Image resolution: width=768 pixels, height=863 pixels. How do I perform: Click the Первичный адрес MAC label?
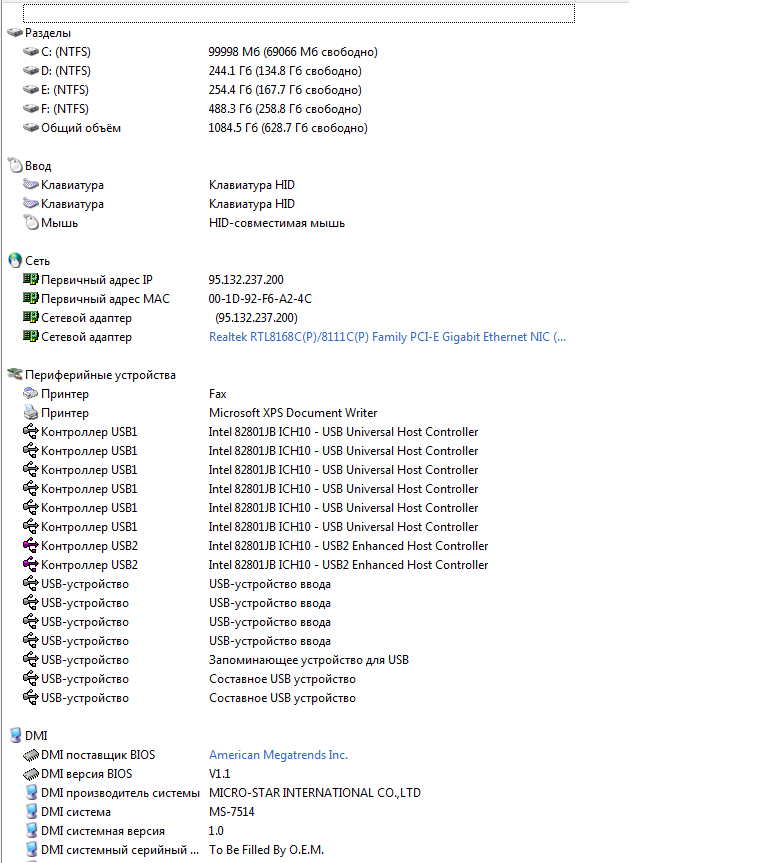click(x=106, y=299)
